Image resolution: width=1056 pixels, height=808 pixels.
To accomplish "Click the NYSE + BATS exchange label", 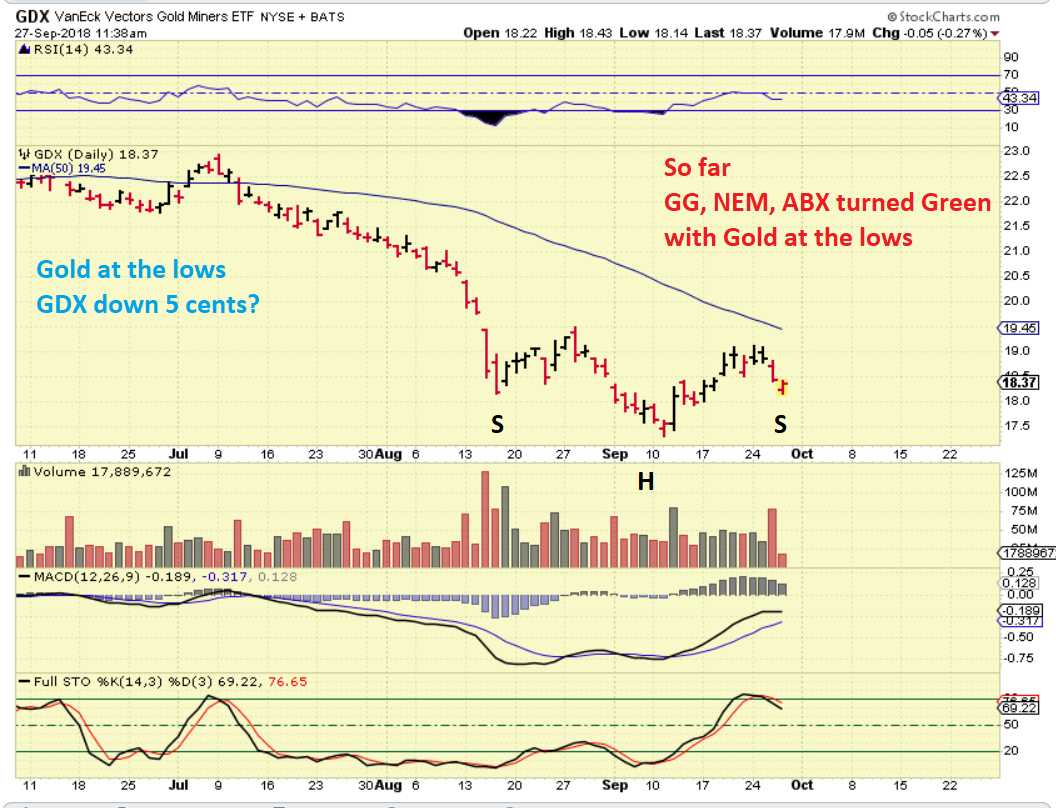I will click(x=302, y=17).
